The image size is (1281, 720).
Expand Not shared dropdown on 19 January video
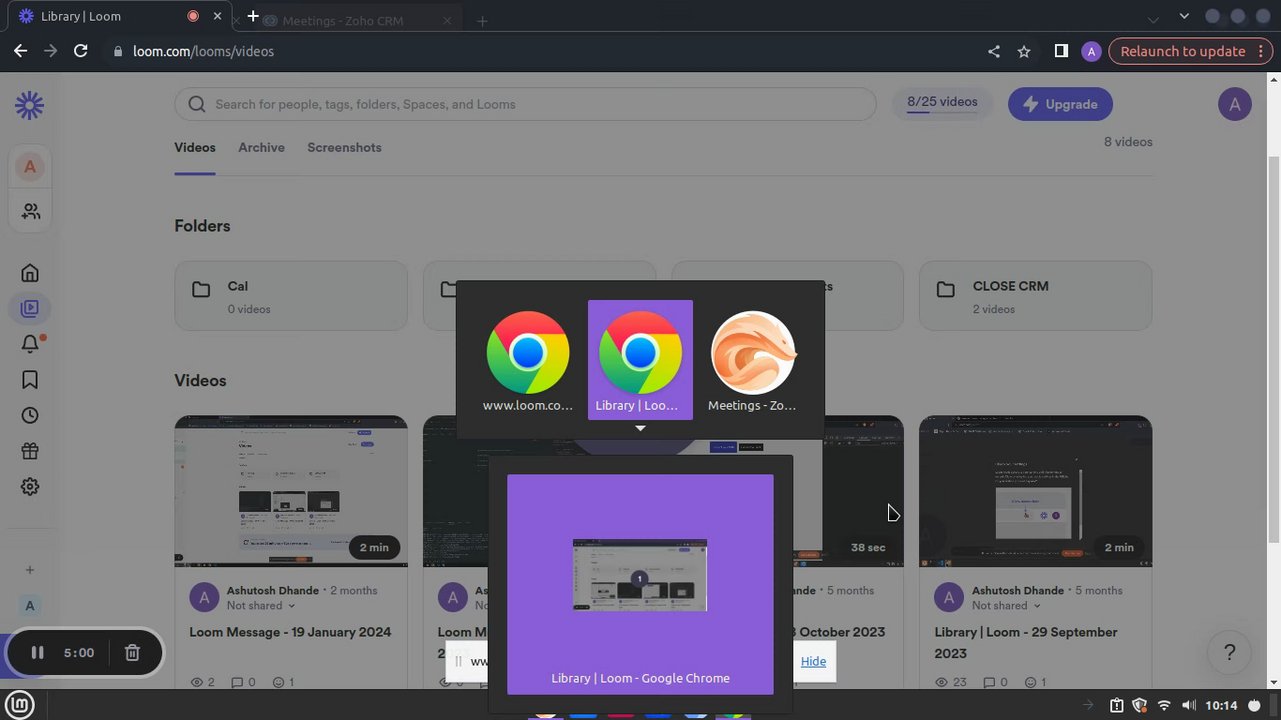[261, 606]
